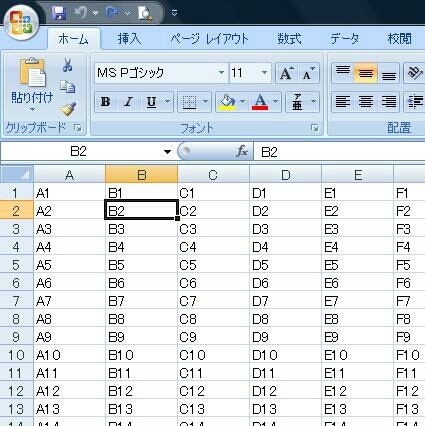Select cell containing E12
Screen dimensions: 425x426
pyautogui.click(x=357, y=391)
